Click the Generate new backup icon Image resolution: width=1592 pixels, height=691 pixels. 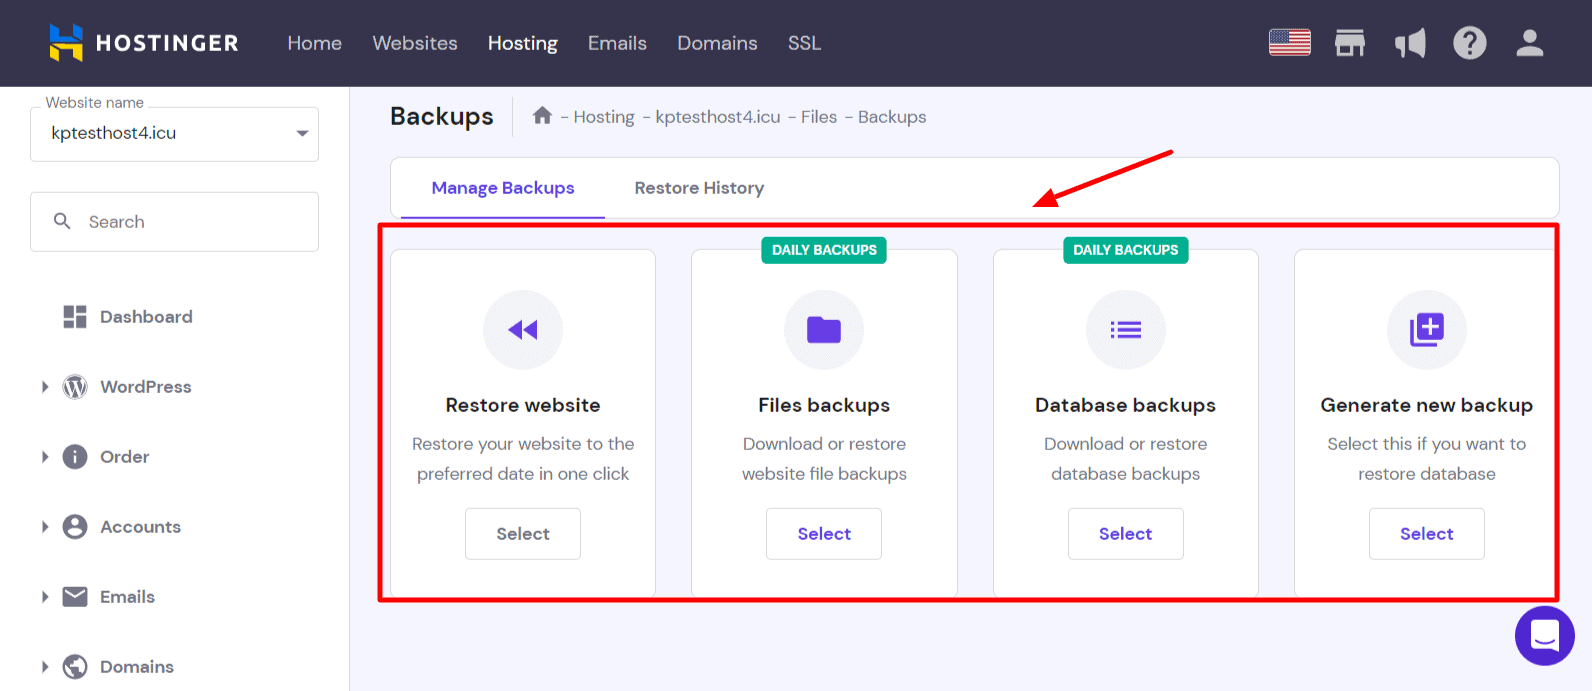pyautogui.click(x=1426, y=330)
